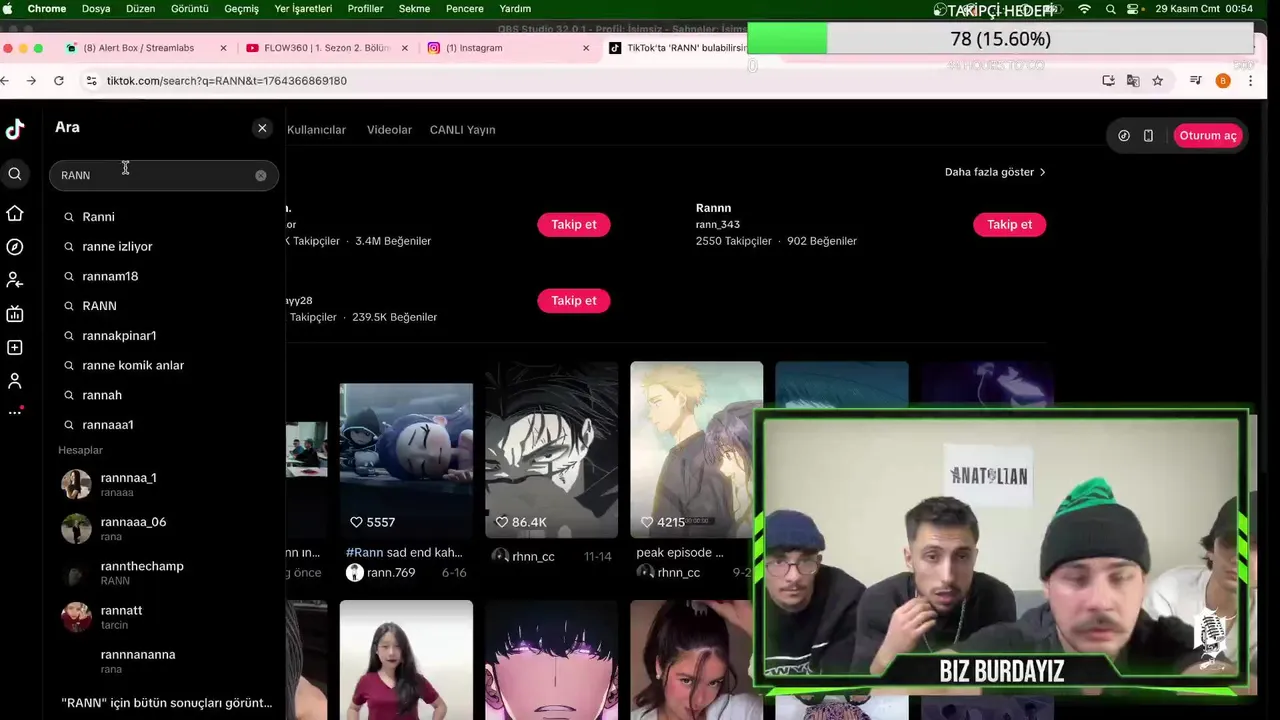Open rann_343 username link

(x=718, y=225)
